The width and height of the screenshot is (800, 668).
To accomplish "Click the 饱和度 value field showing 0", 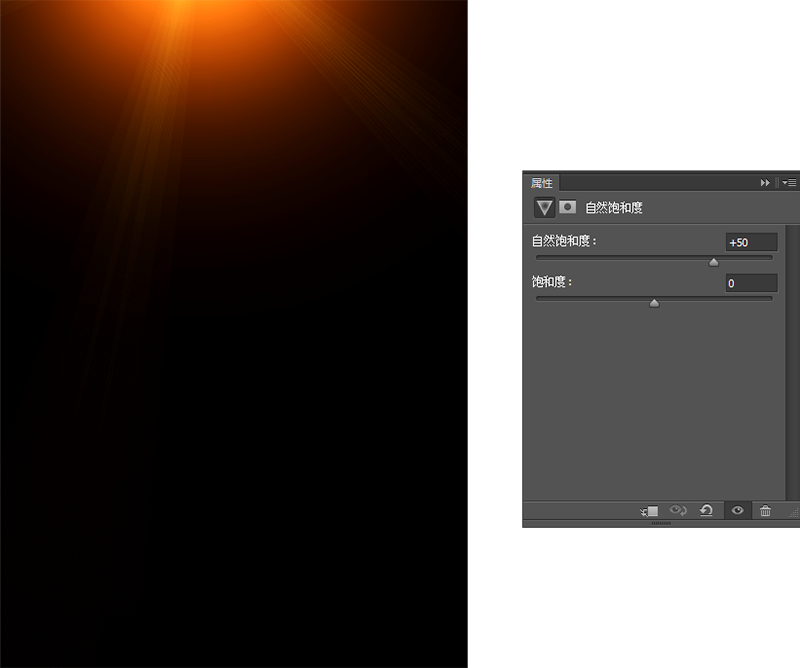I will click(752, 283).
